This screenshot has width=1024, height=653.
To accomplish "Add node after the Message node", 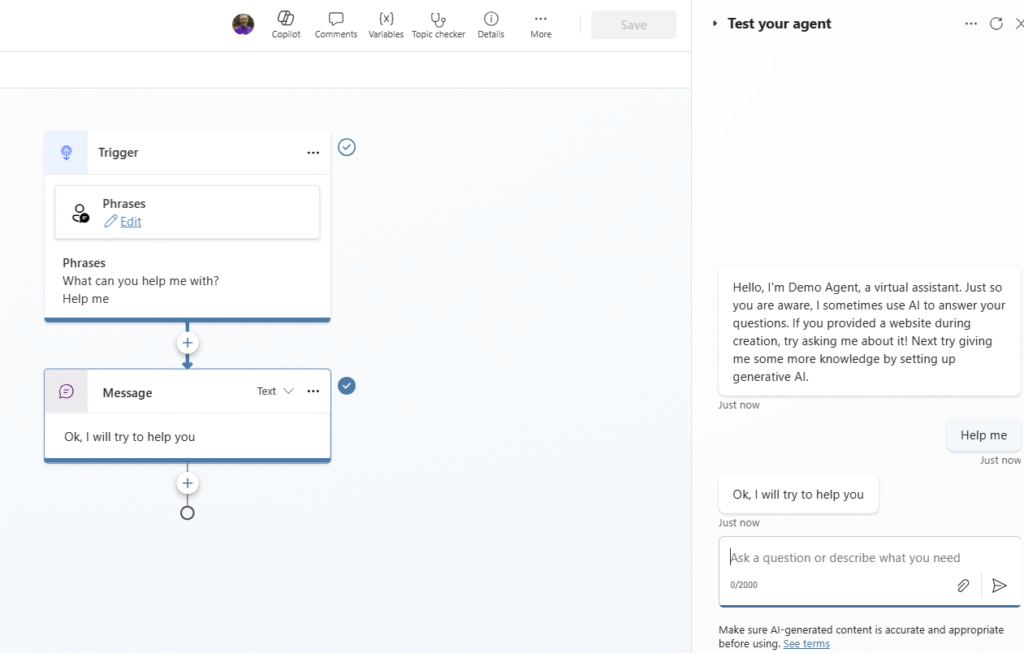I will [x=187, y=483].
